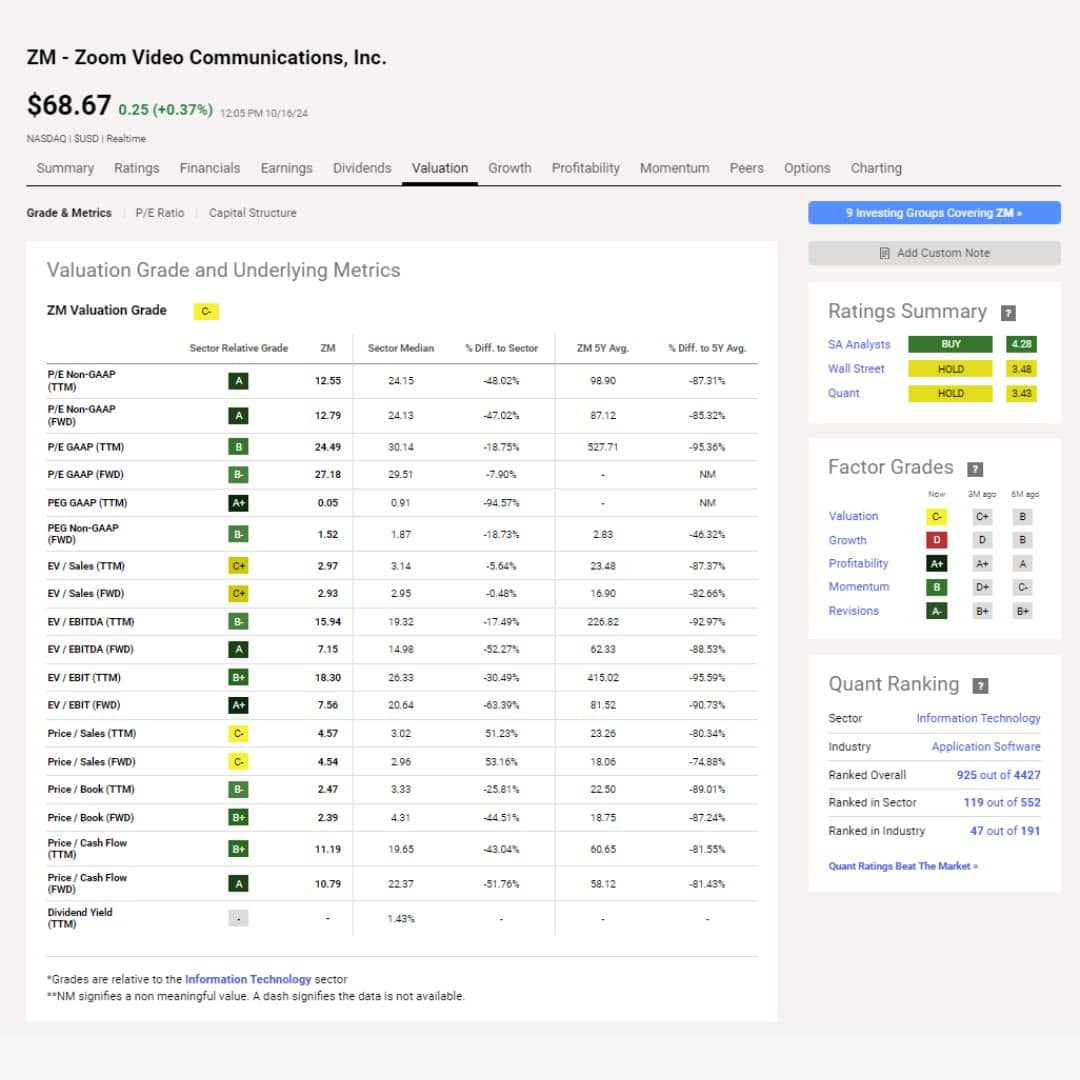Click the A+ grade badge for EV / EBIT (FWD)
The image size is (1080, 1080).
[x=238, y=705]
